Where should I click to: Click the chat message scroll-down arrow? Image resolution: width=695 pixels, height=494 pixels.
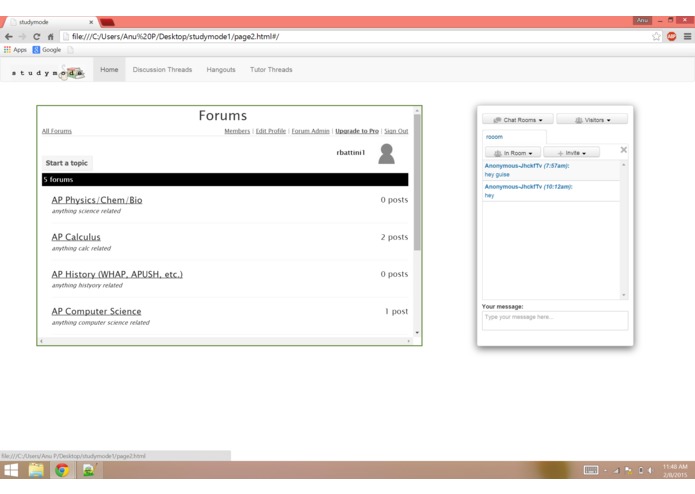[624, 295]
